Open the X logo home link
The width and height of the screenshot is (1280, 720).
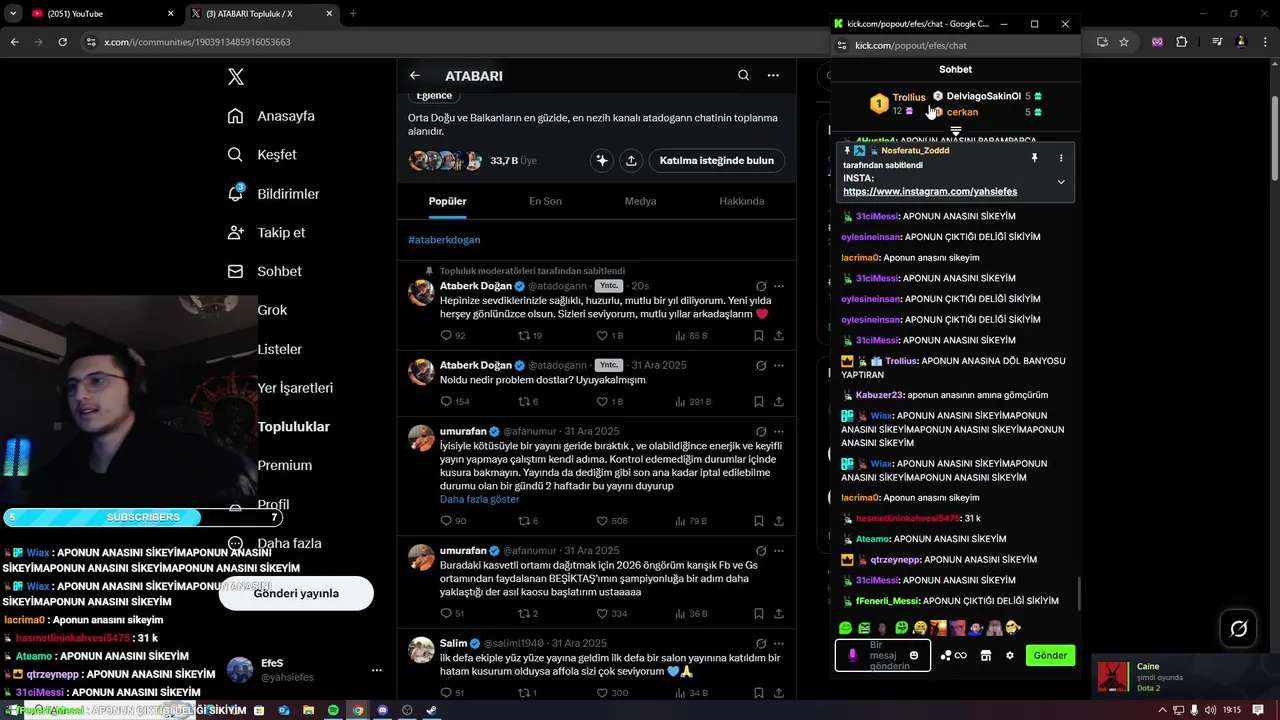tap(235, 77)
